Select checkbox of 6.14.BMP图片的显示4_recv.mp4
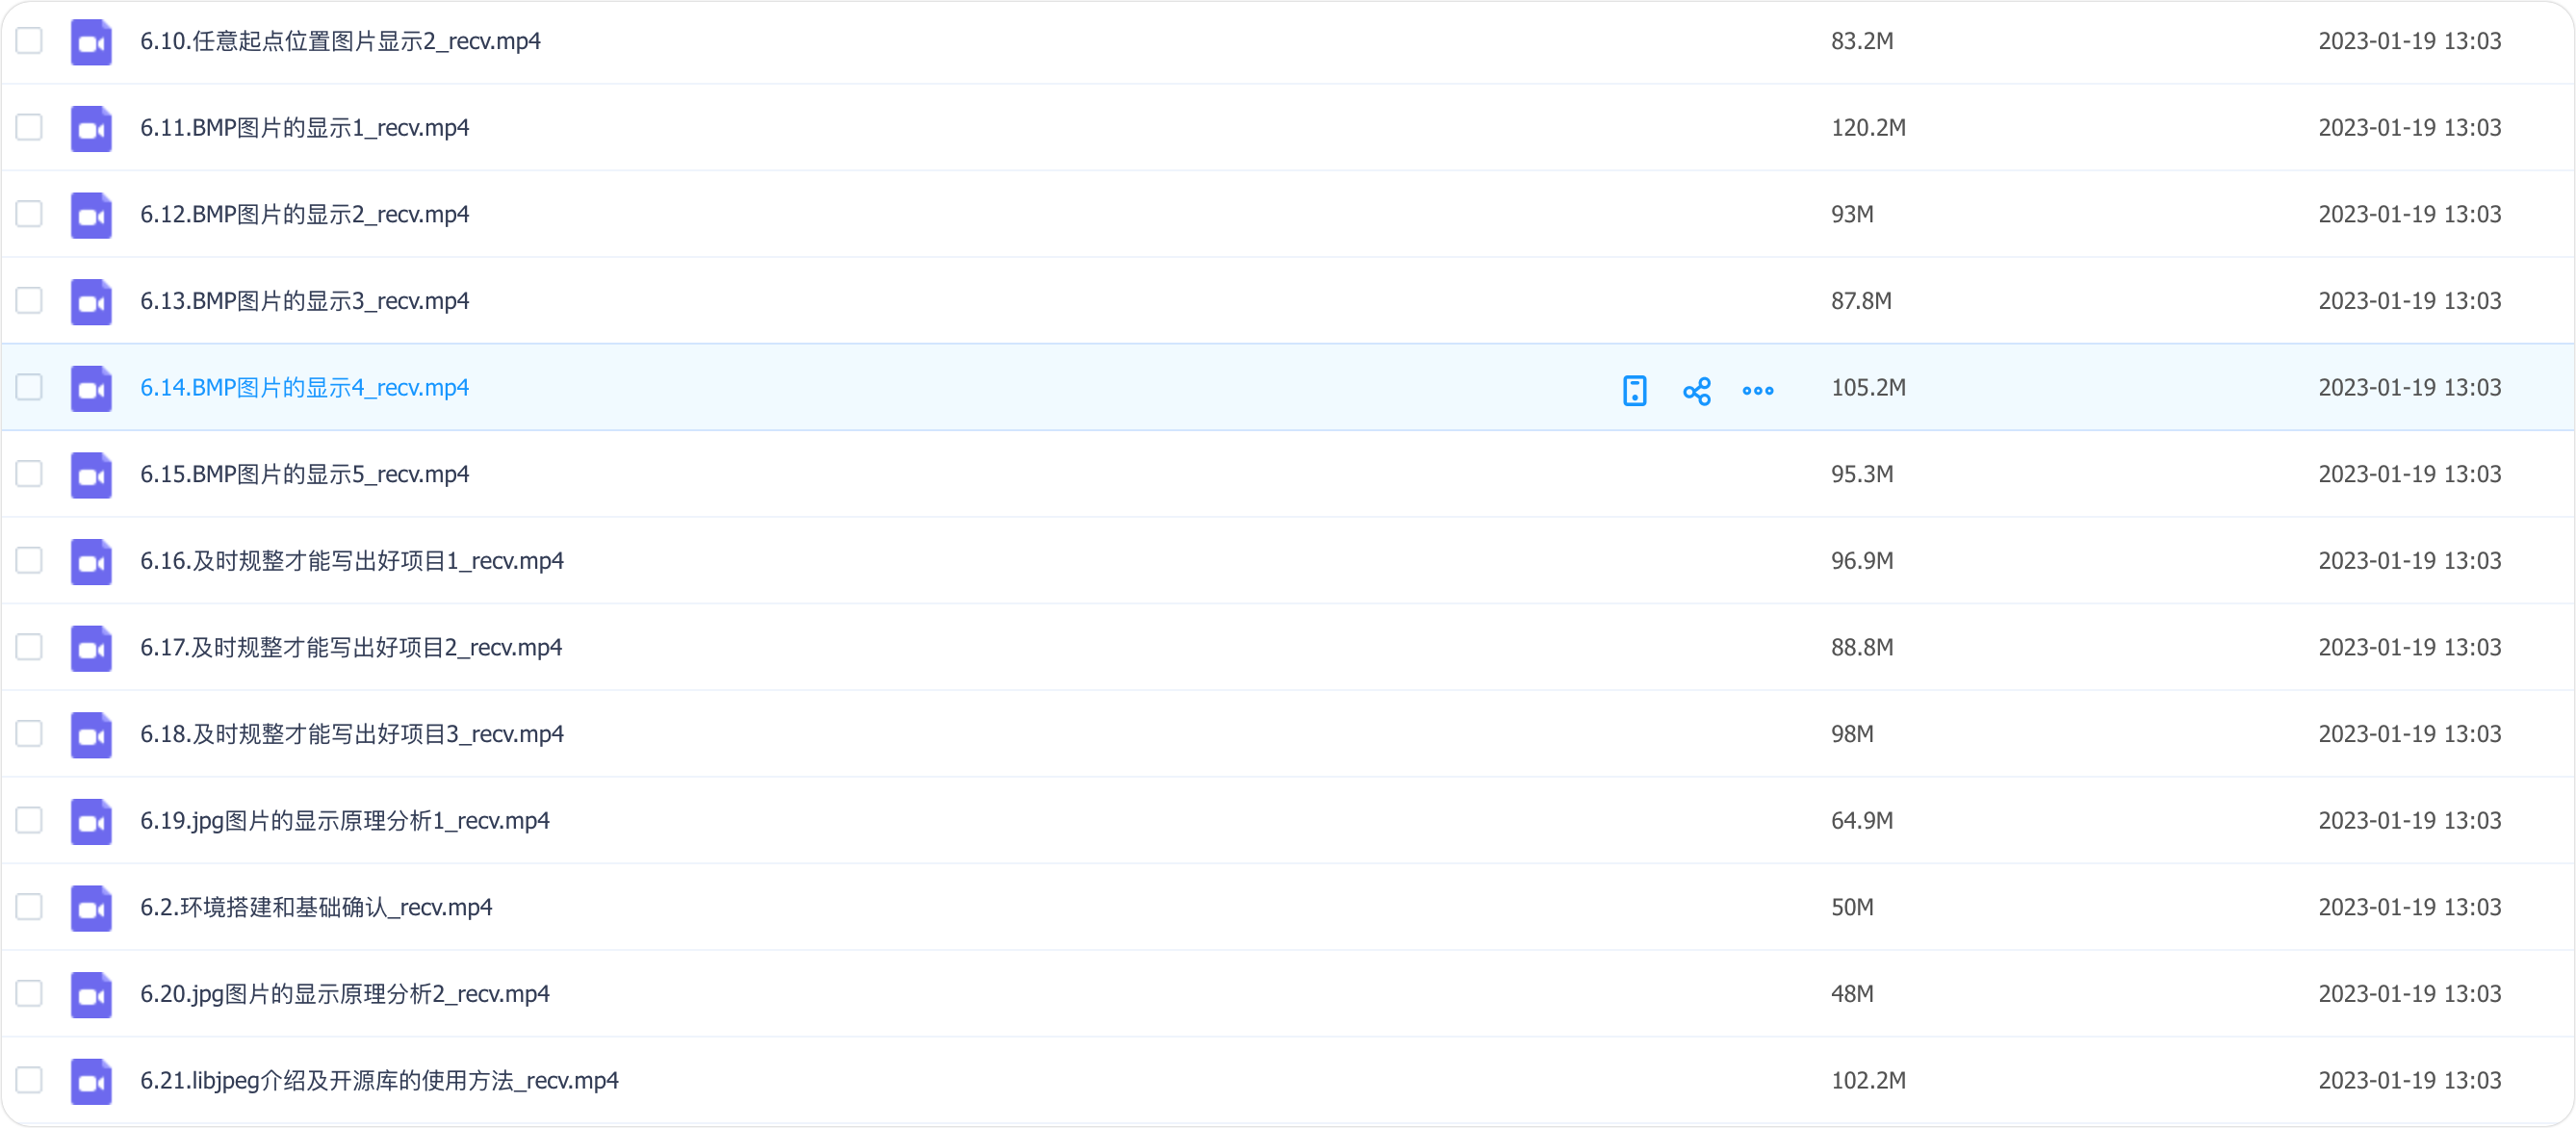Image resolution: width=2576 pixels, height=1128 pixels. [x=29, y=387]
